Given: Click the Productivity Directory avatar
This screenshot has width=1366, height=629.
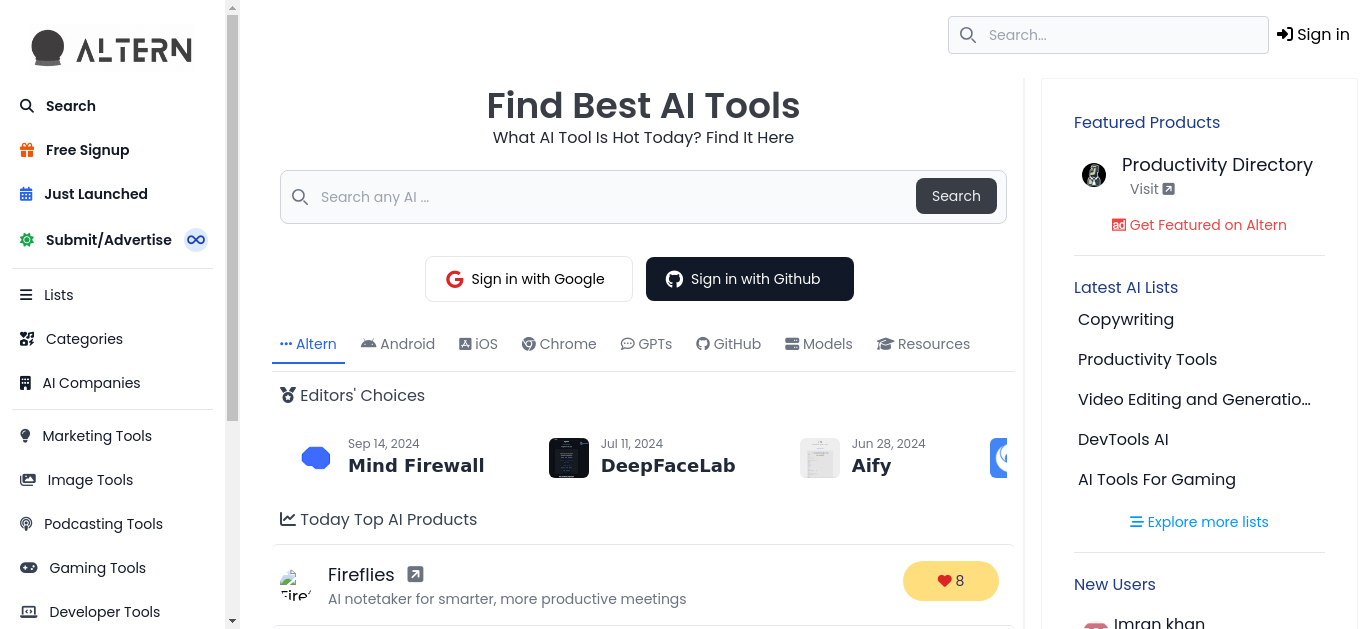Looking at the screenshot, I should 1094,175.
